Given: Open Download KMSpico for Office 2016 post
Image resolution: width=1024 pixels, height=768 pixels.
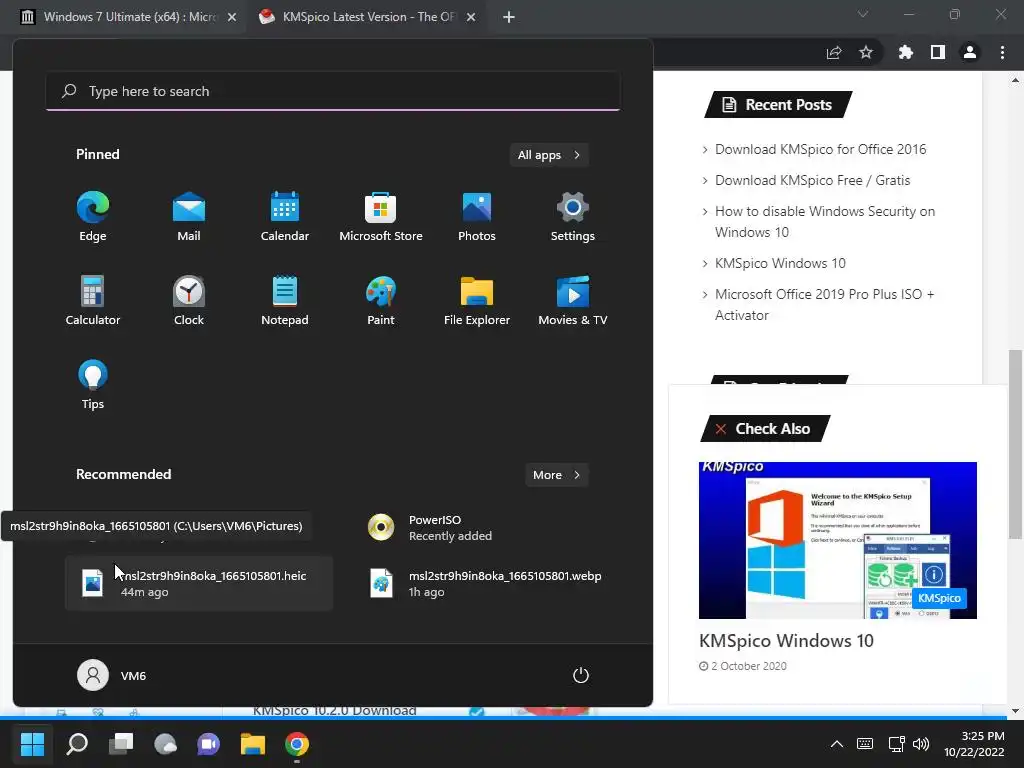Looking at the screenshot, I should 820,150.
